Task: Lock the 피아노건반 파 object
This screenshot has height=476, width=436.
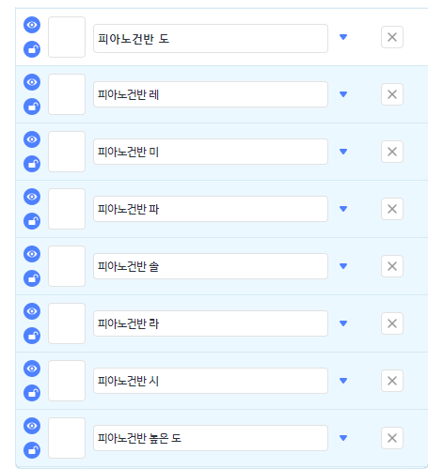Action: (x=32, y=221)
